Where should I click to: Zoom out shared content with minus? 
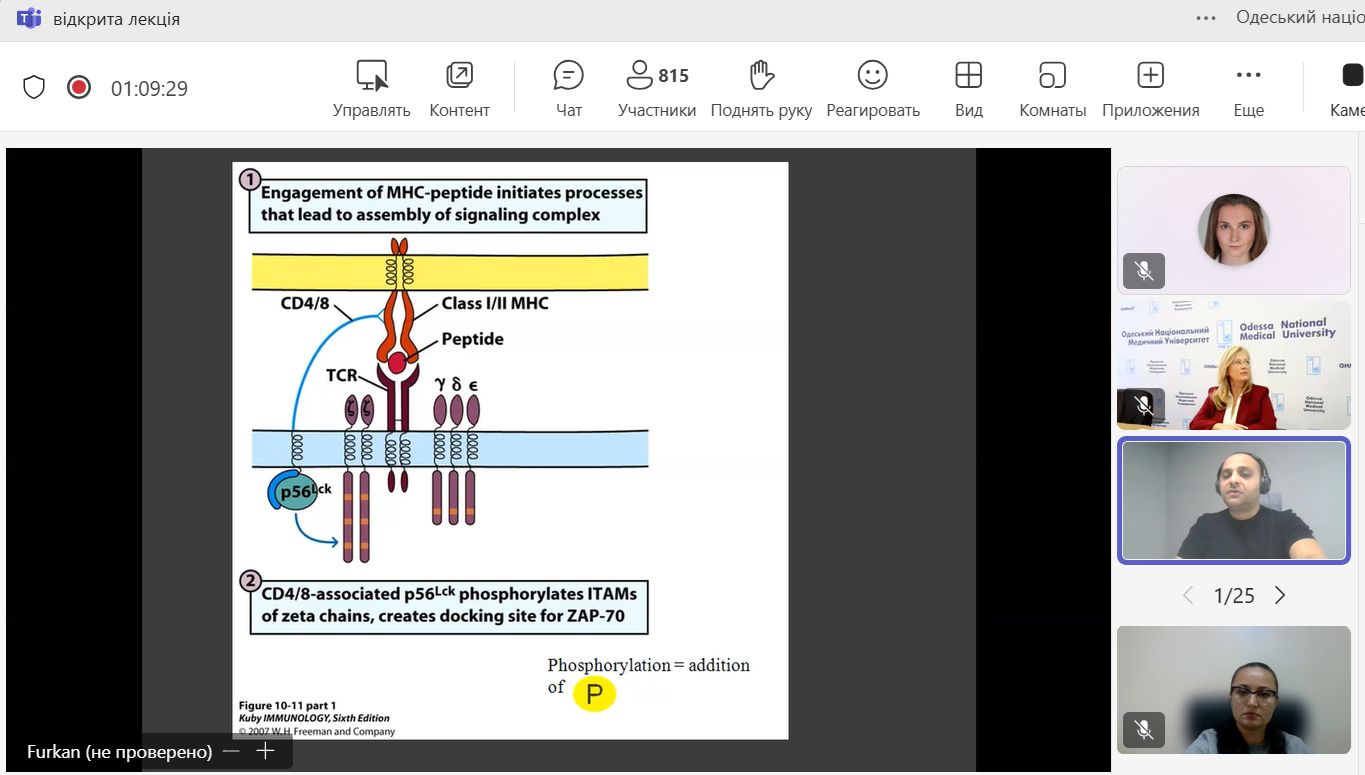pos(231,751)
